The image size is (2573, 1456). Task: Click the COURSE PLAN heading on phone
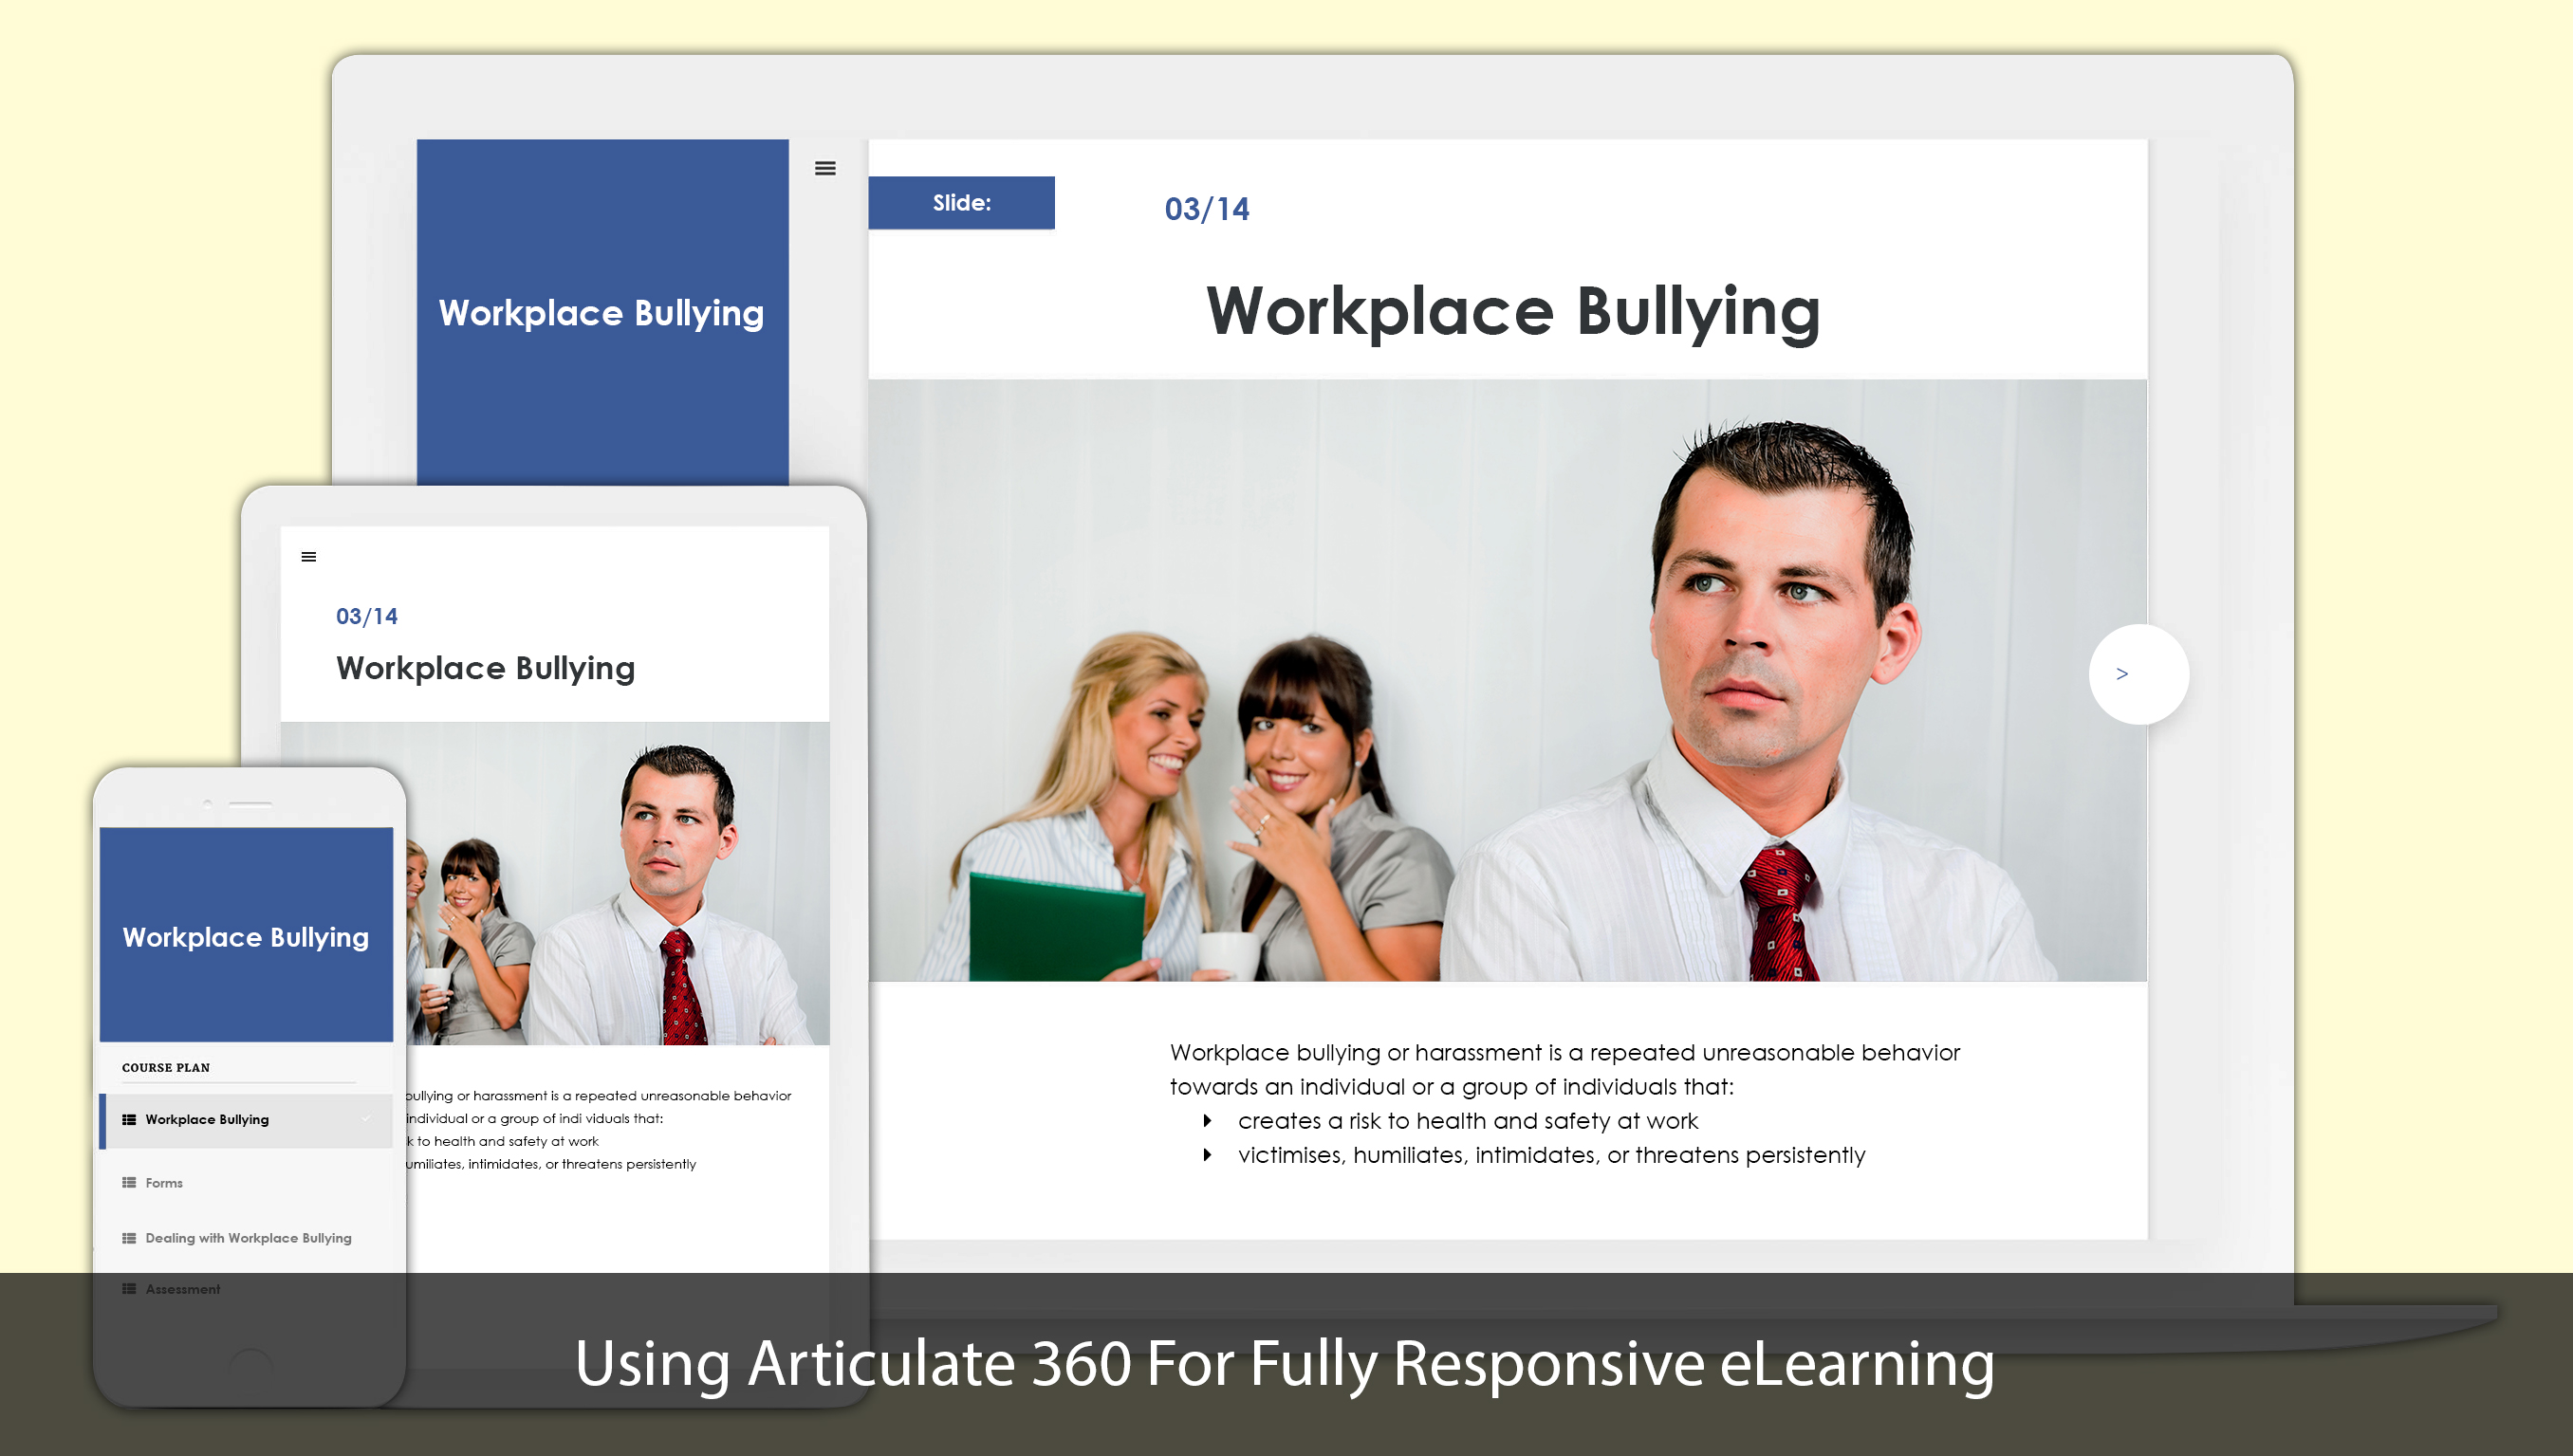(166, 1067)
